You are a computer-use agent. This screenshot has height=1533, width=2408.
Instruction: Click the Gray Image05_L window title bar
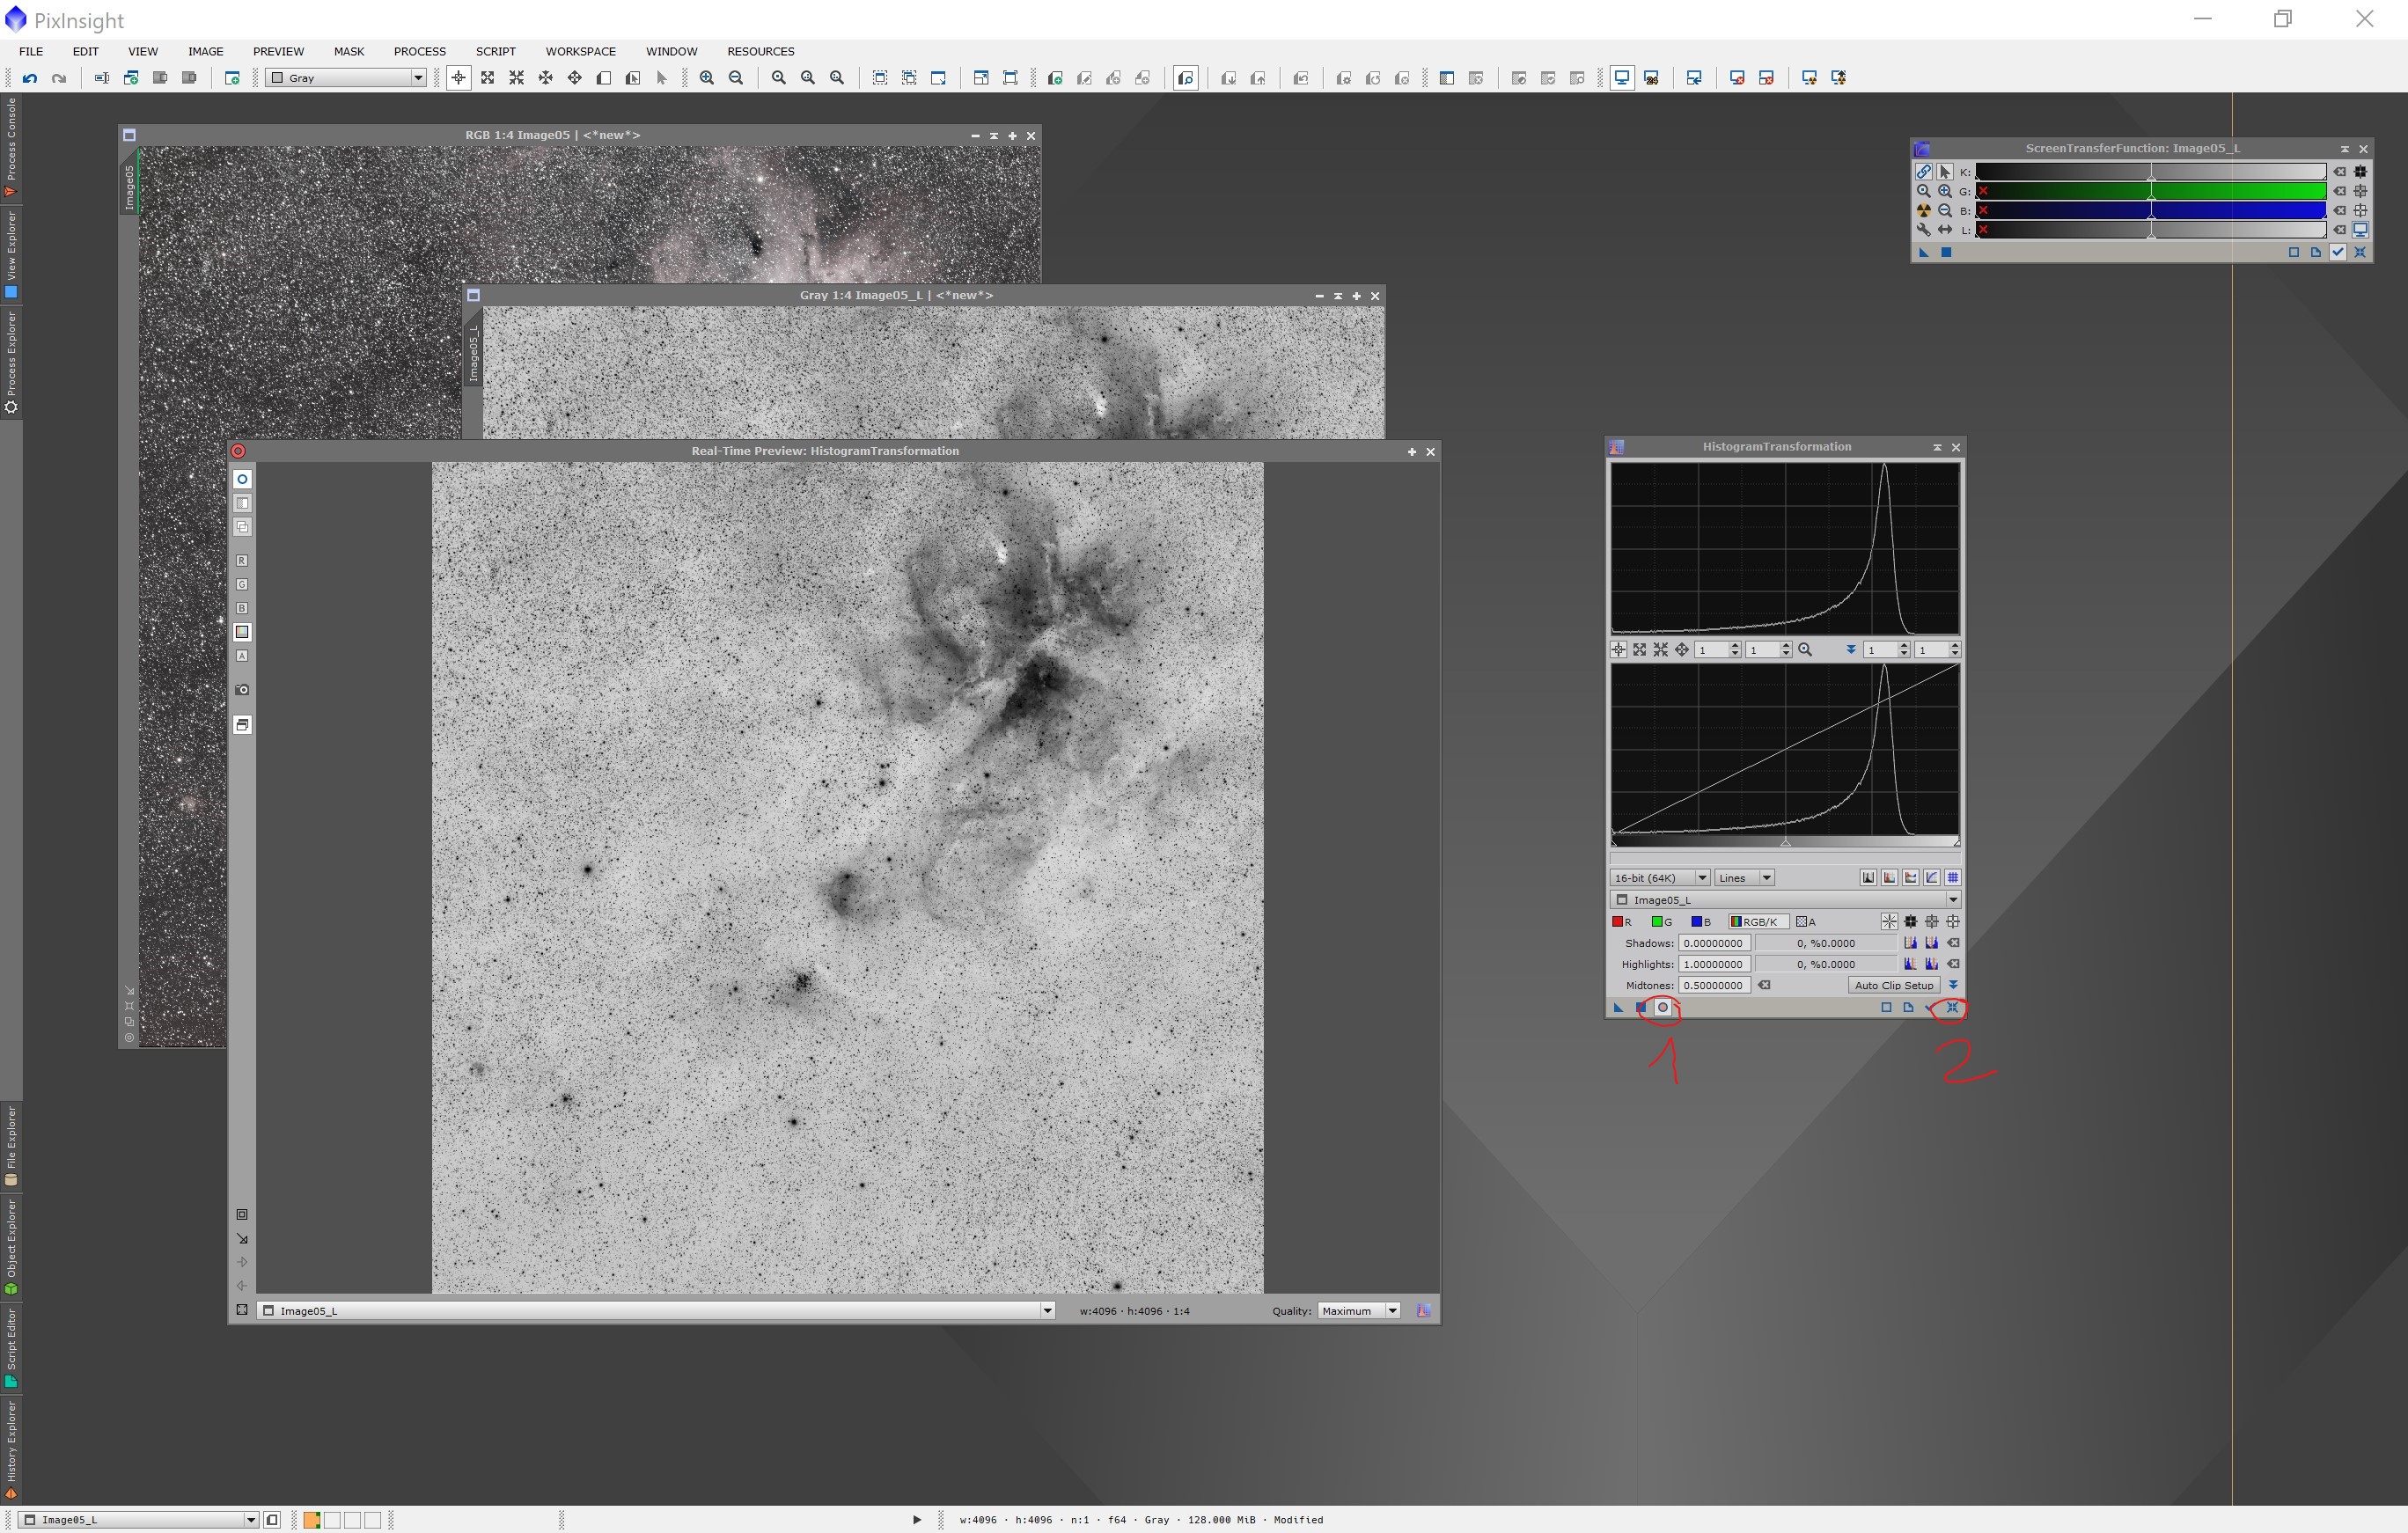896,295
